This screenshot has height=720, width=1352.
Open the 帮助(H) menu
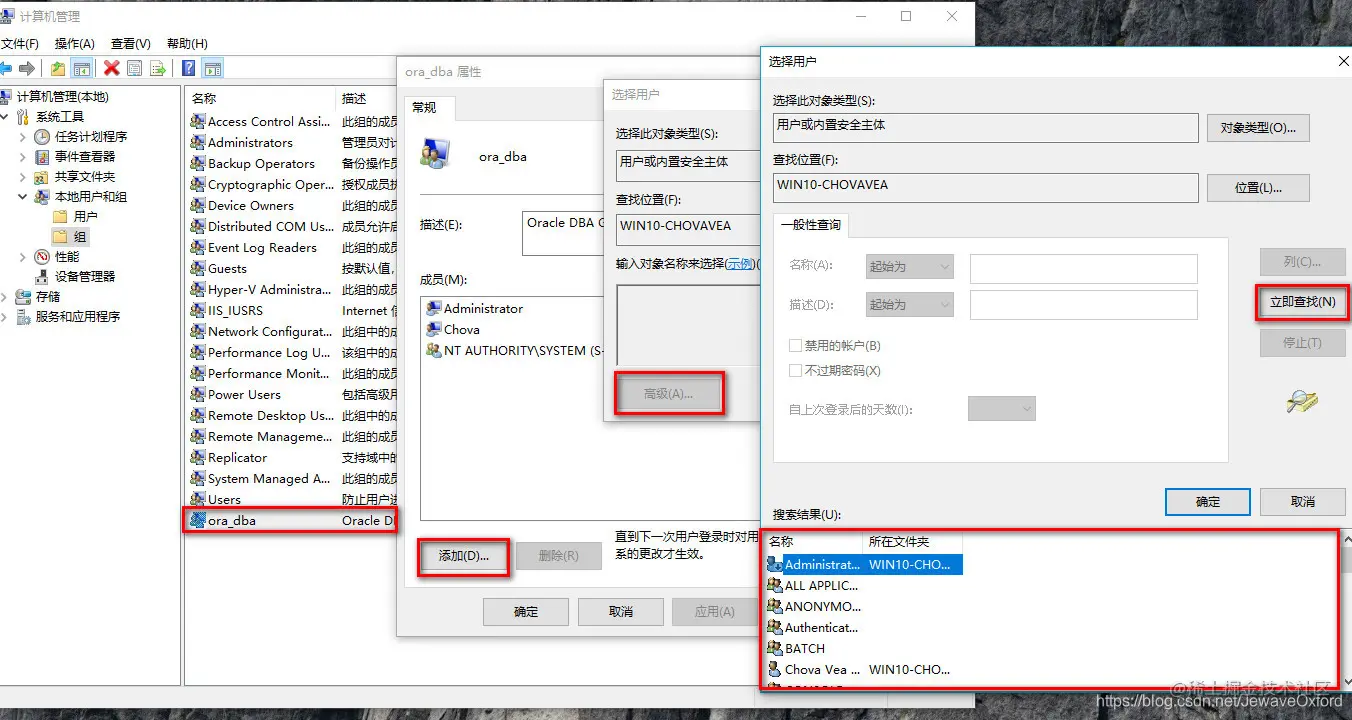187,44
